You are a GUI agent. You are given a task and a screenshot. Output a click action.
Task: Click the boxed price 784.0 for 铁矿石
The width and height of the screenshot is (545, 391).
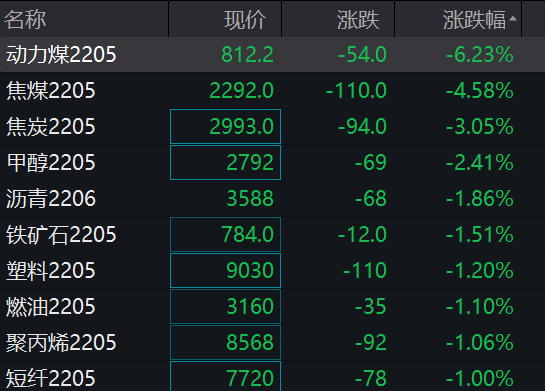point(225,234)
